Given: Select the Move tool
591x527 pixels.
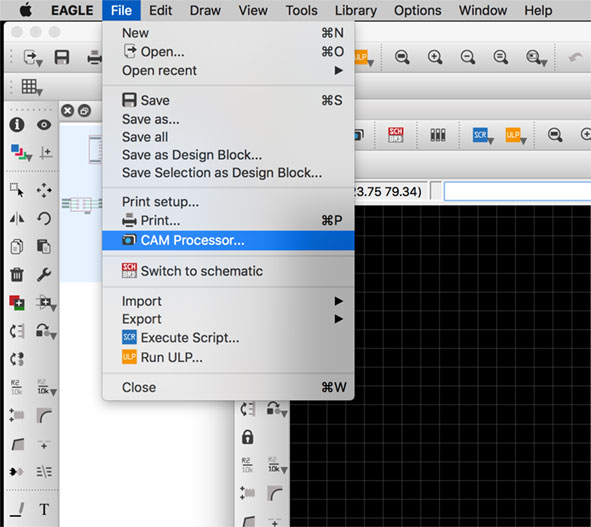Looking at the screenshot, I should coord(44,190).
